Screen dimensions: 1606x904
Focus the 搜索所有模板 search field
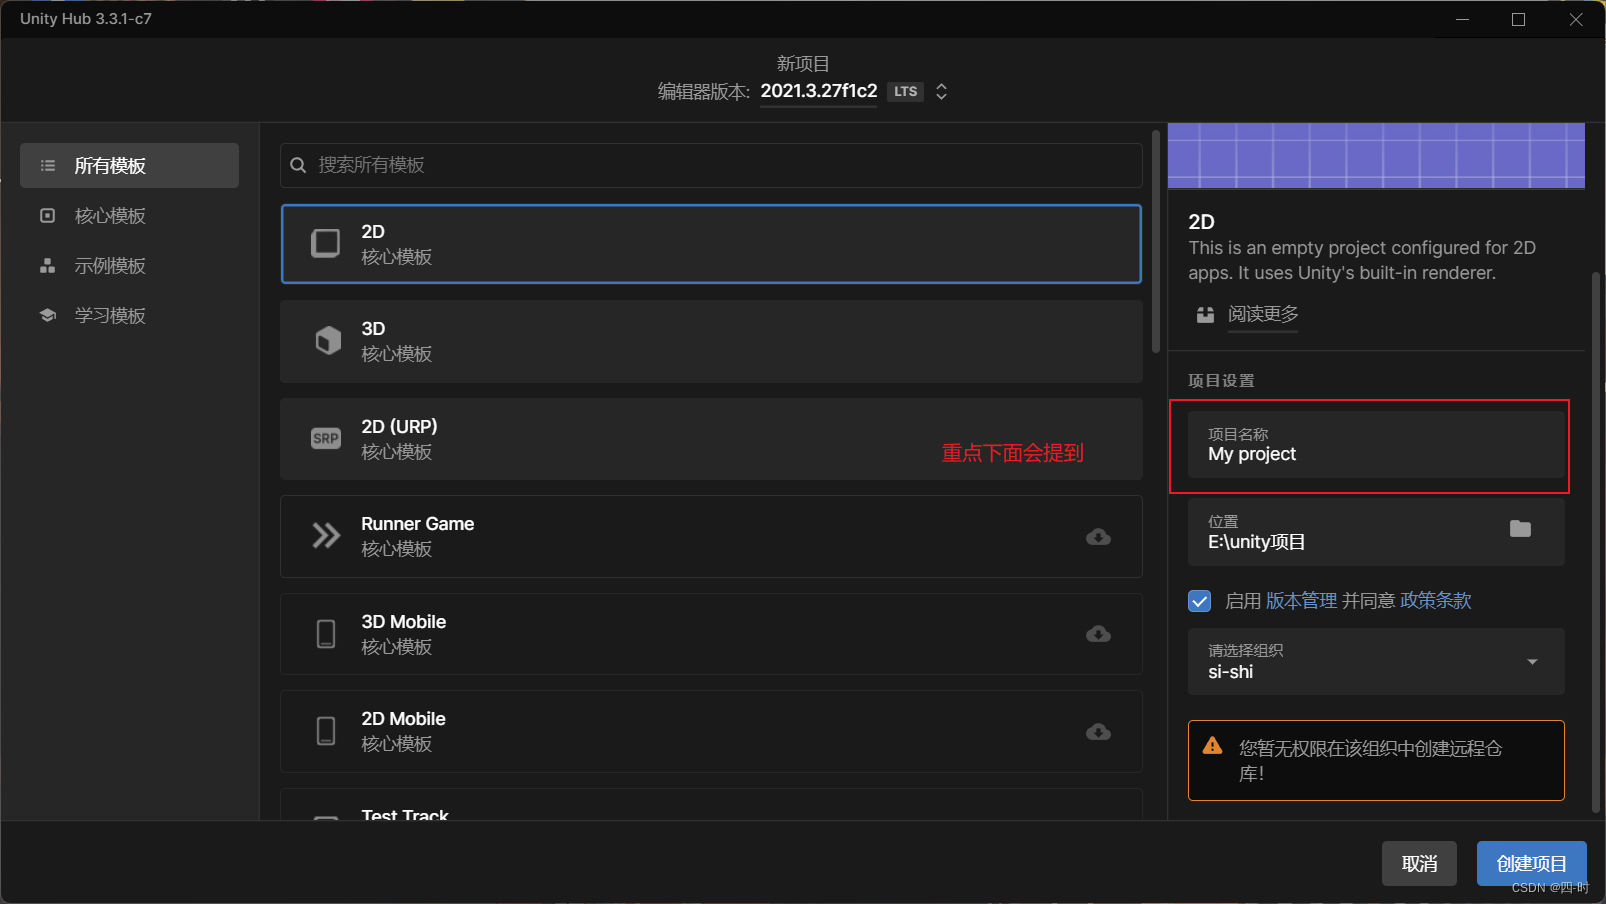[x=711, y=165]
